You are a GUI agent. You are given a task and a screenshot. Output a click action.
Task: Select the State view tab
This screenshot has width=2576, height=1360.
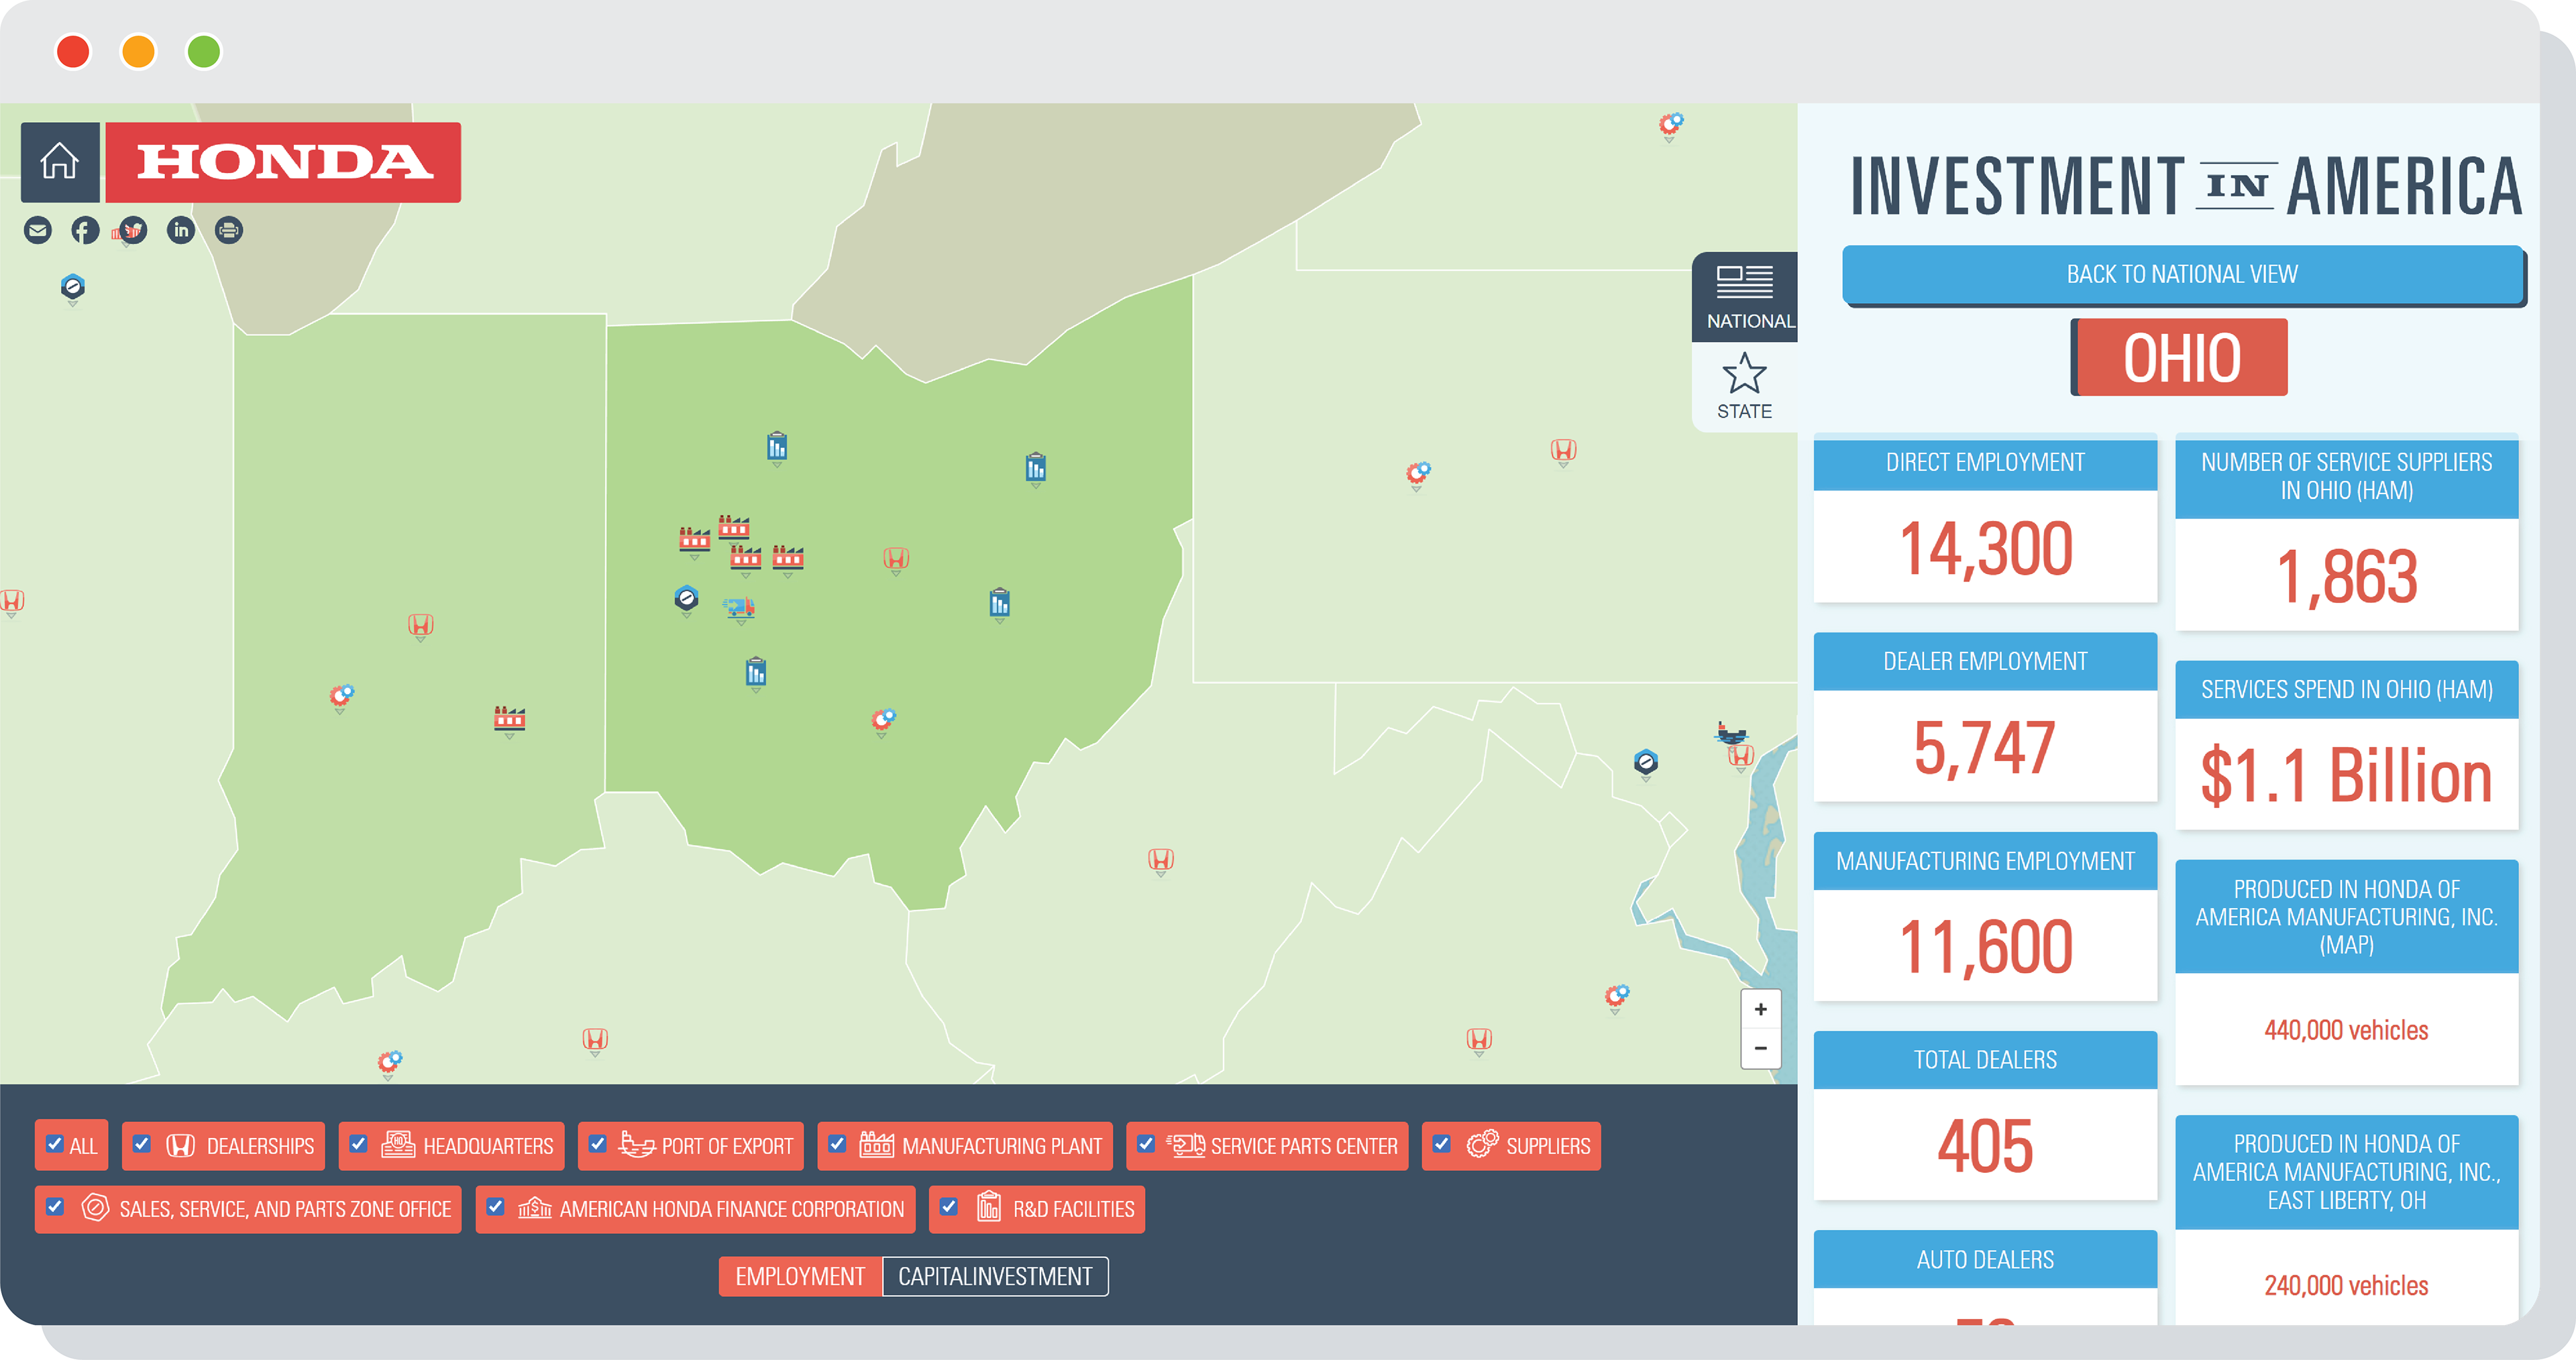(1745, 386)
